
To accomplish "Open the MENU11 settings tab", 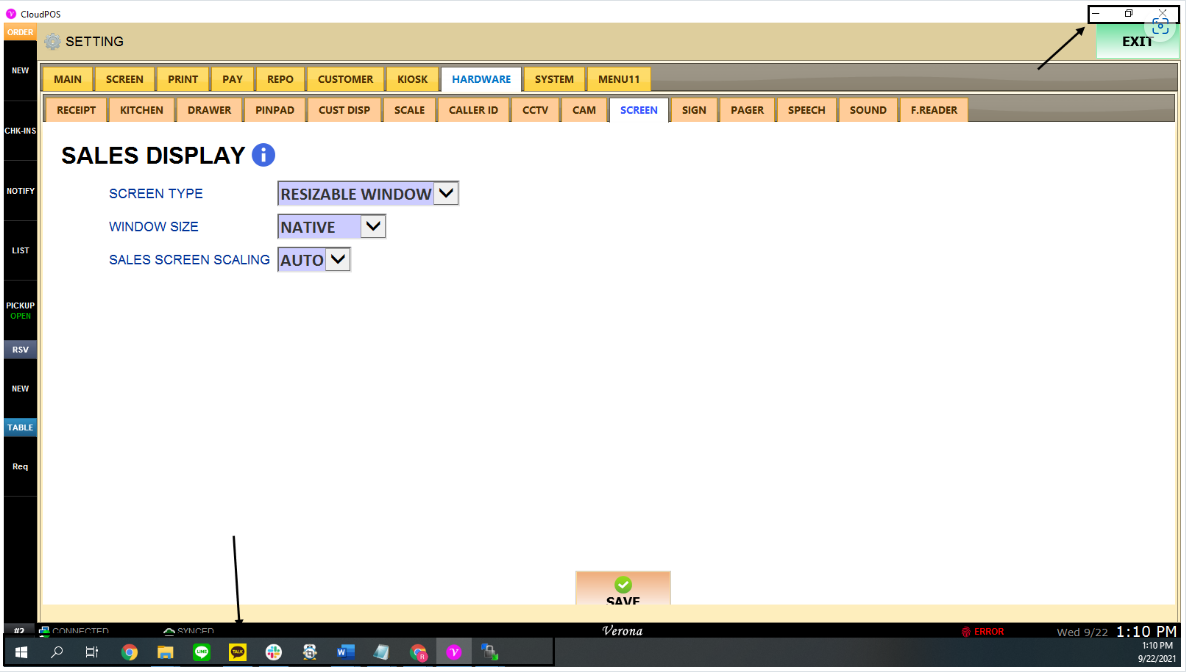I will coord(619,79).
